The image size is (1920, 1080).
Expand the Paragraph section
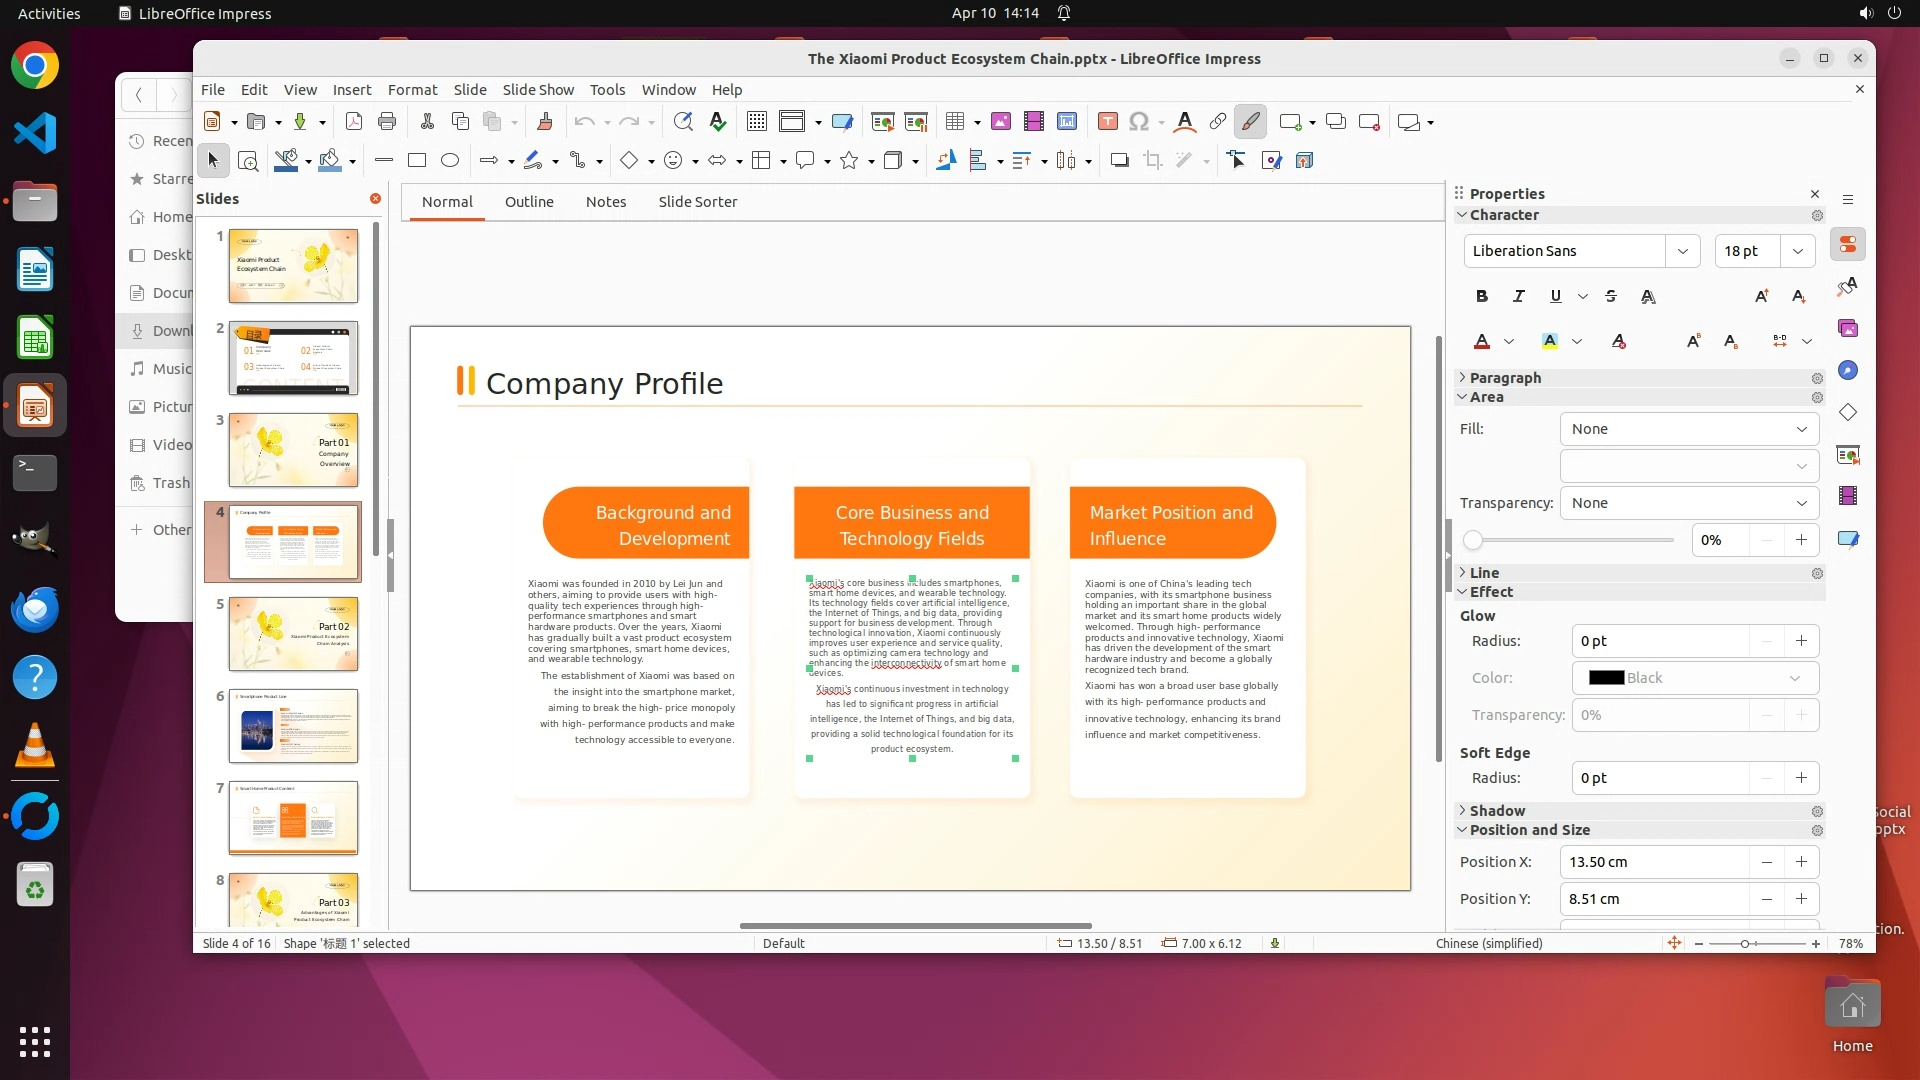click(x=1504, y=378)
